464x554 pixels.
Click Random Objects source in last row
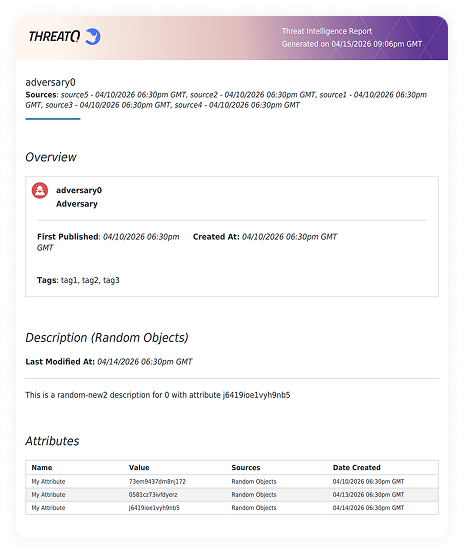(254, 508)
